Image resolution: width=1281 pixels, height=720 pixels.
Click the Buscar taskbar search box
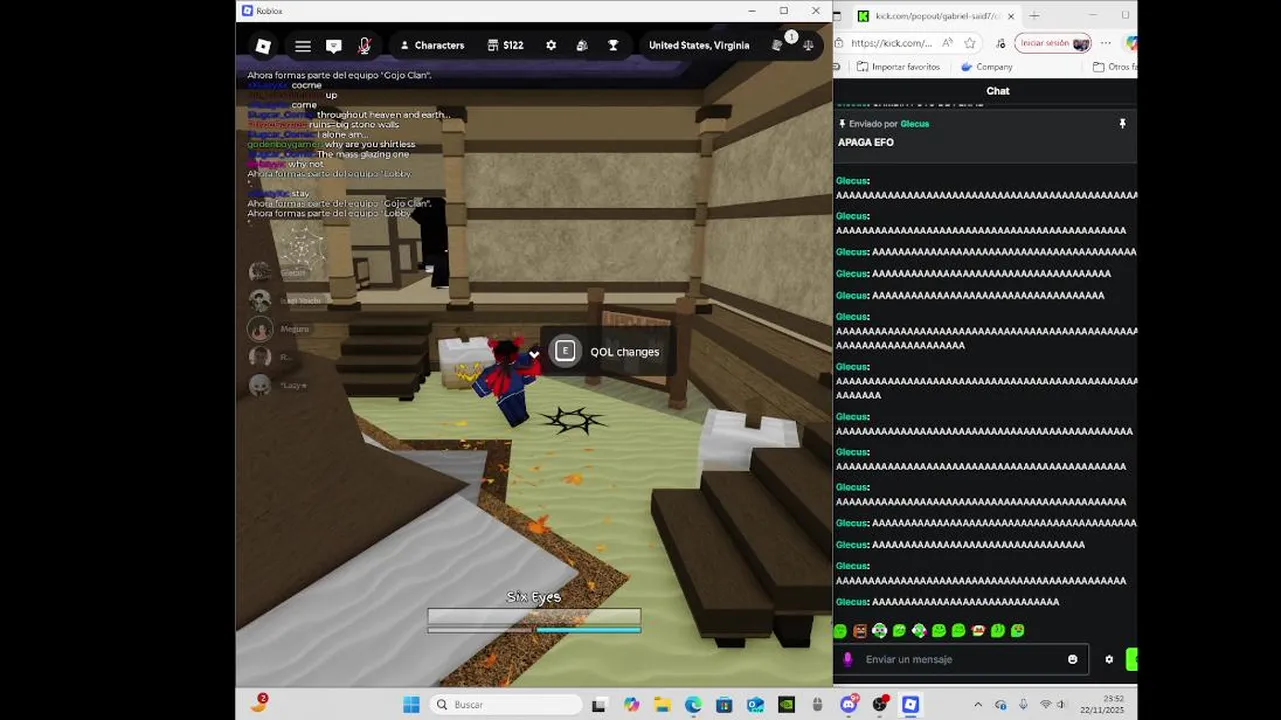(x=506, y=705)
